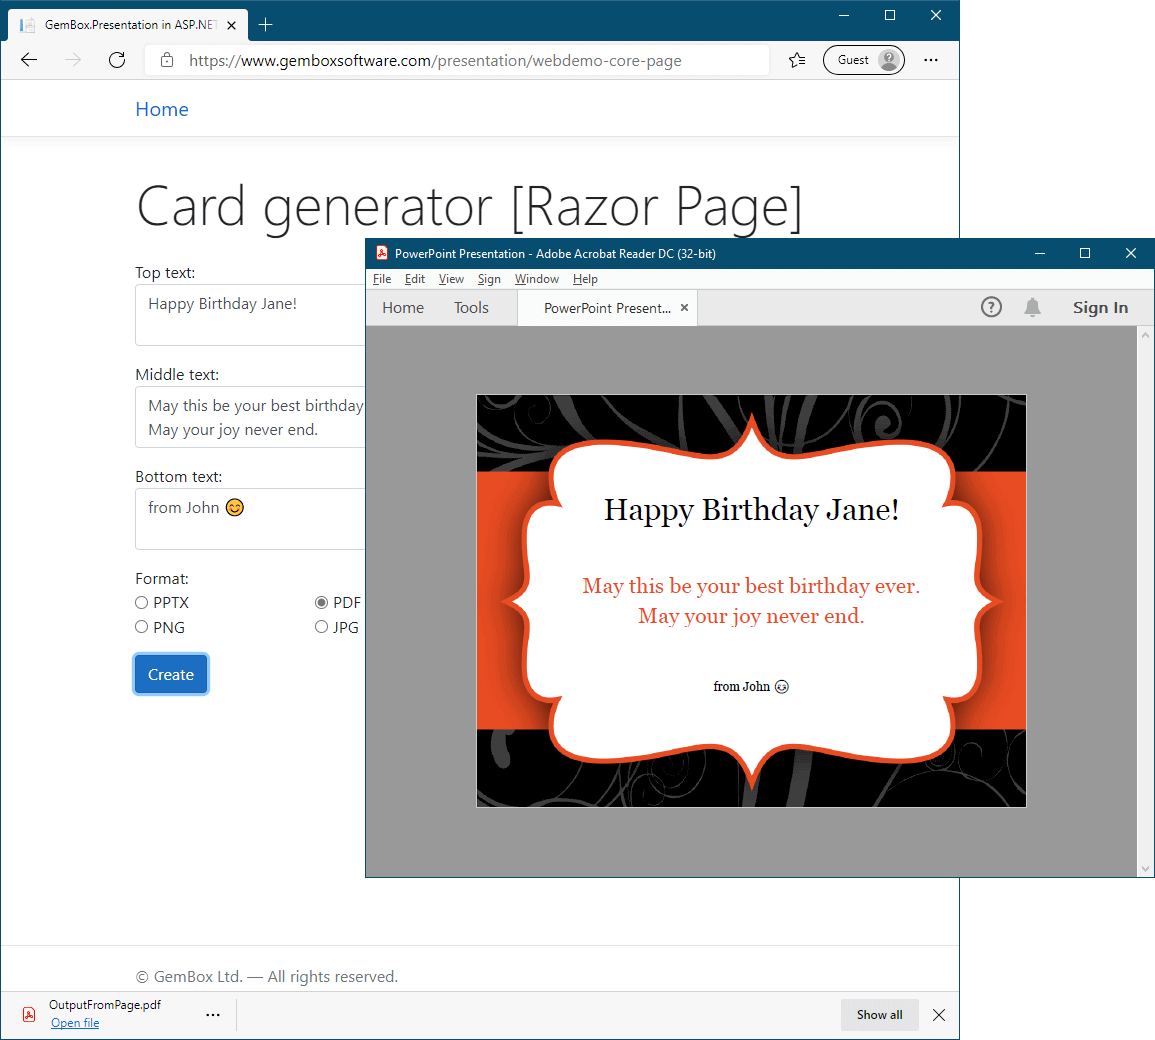Open the File menu in Acrobat
Viewport: 1155px width, 1040px height.
pyautogui.click(x=382, y=279)
